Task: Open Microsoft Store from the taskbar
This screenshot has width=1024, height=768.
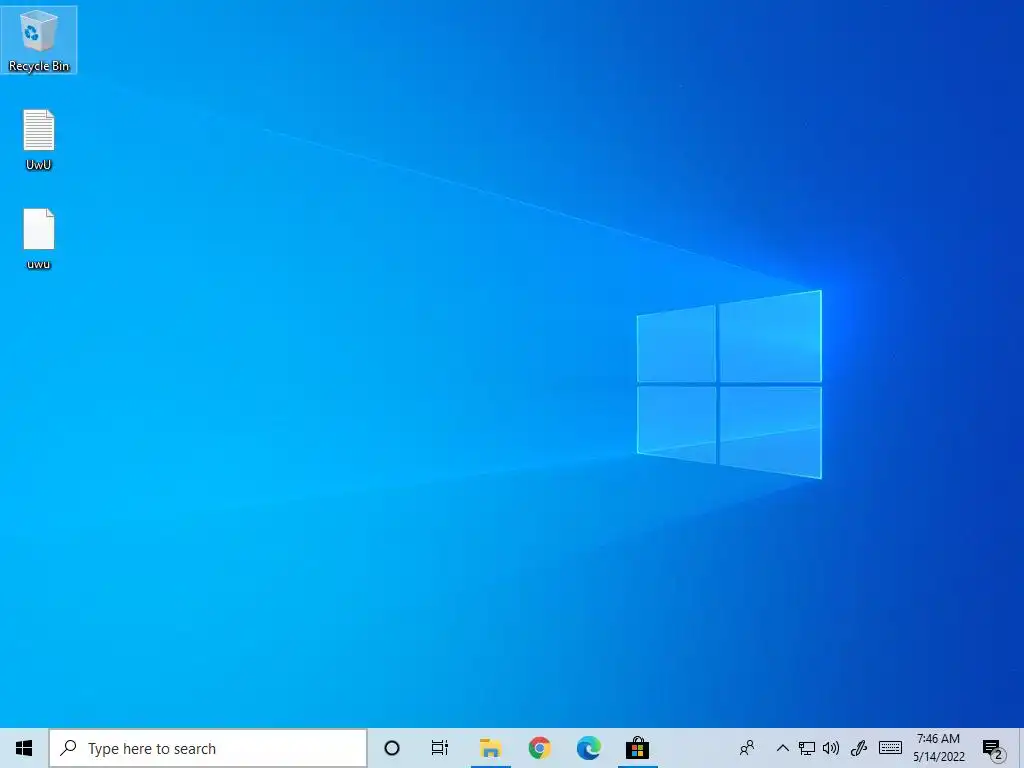Action: pos(637,748)
